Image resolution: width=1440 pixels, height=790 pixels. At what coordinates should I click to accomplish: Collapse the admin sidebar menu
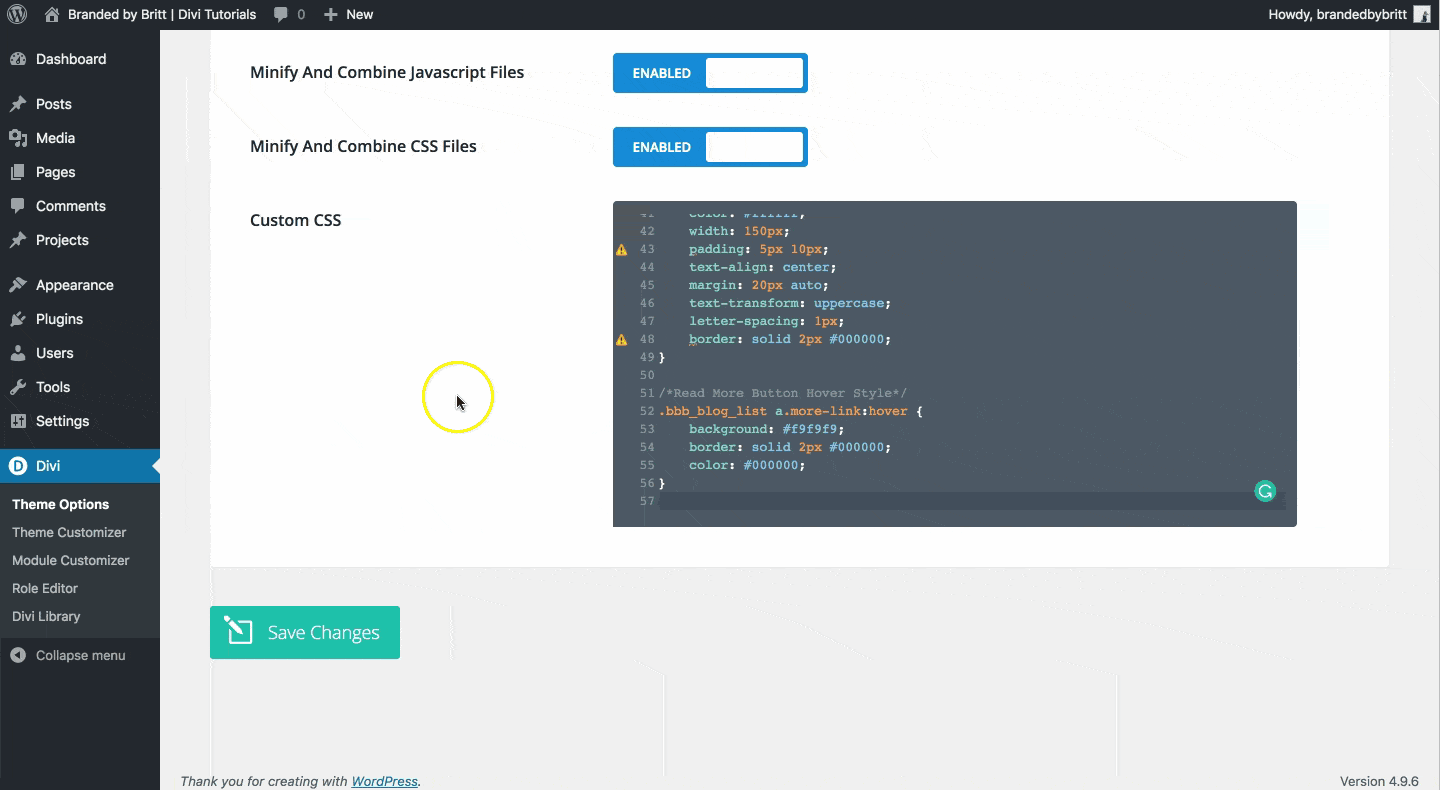tap(80, 655)
